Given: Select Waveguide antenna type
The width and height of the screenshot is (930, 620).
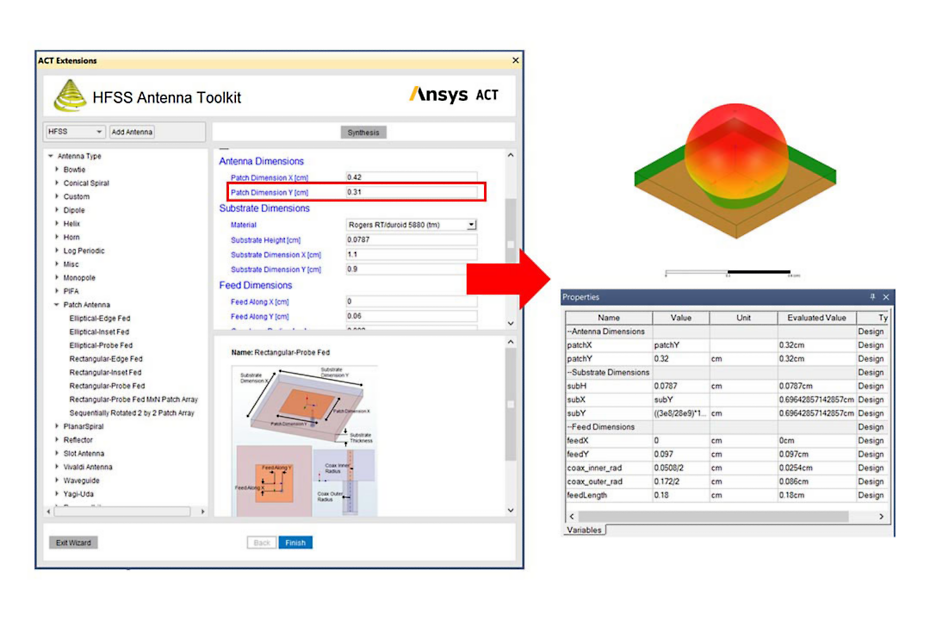Looking at the screenshot, I should (x=82, y=481).
